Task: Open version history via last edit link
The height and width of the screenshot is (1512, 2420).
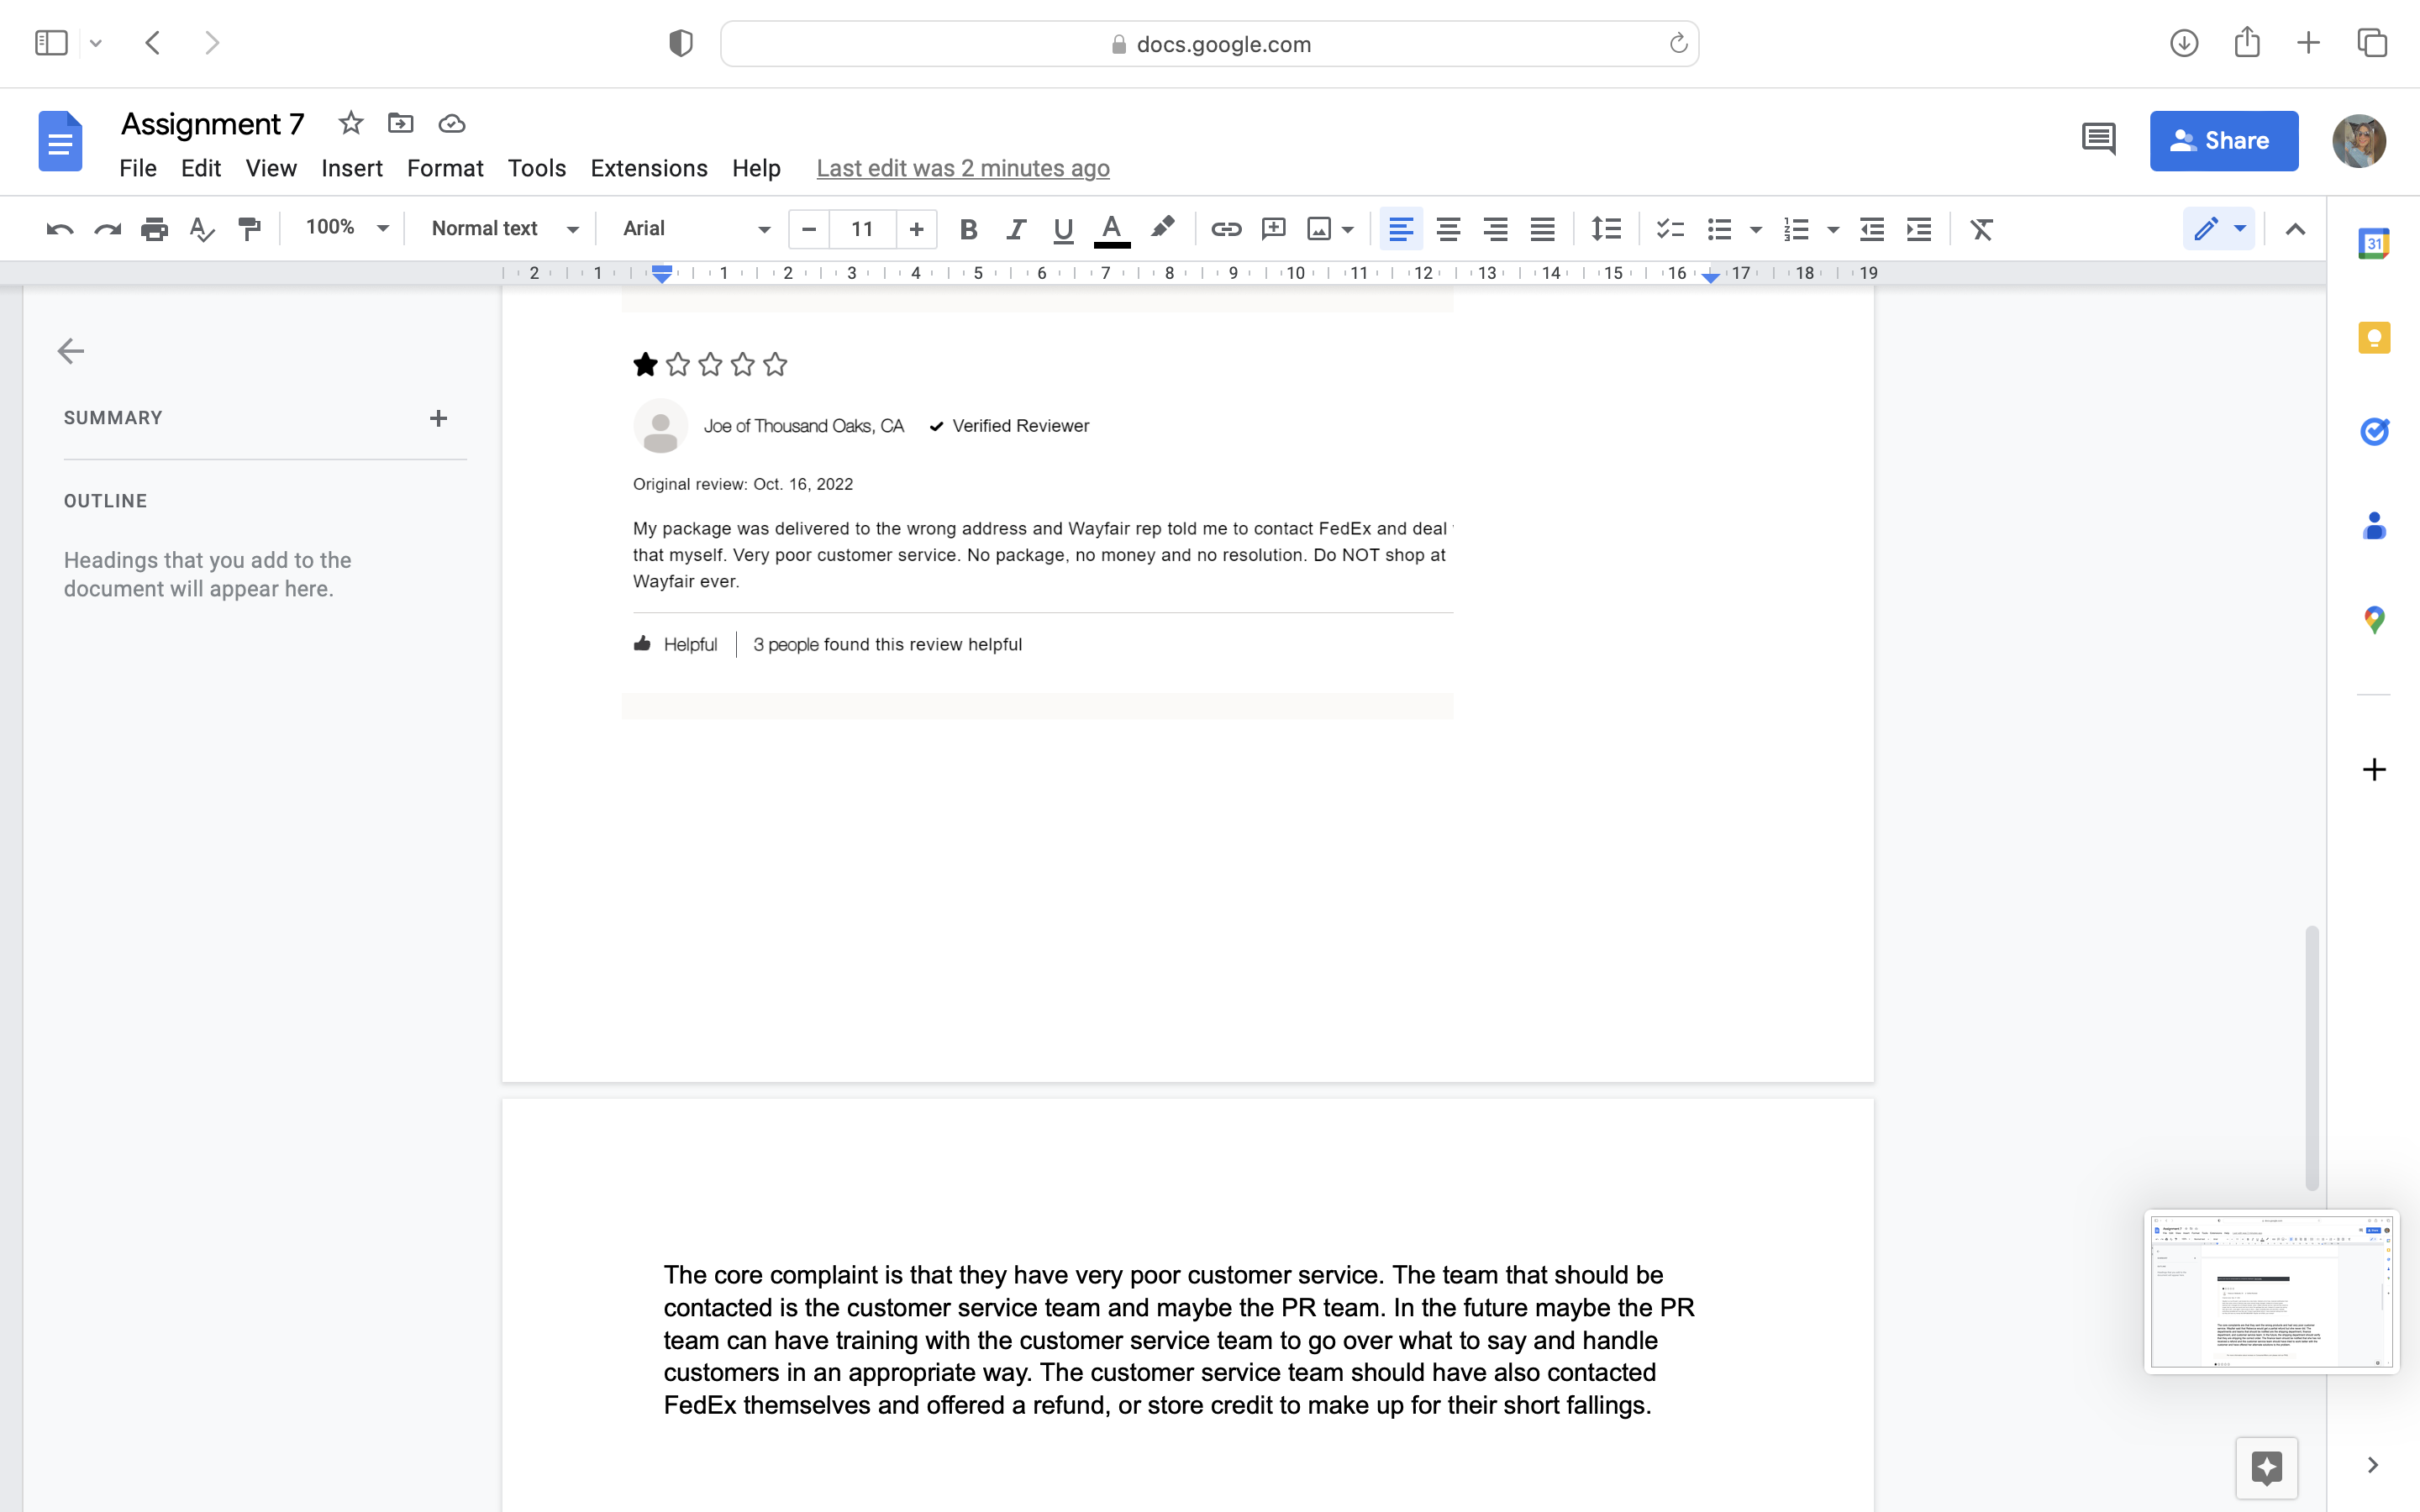Action: coord(962,168)
